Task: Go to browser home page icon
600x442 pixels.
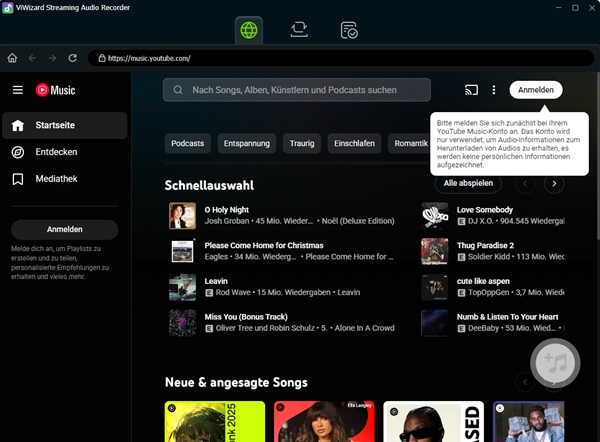Action: tap(12, 58)
